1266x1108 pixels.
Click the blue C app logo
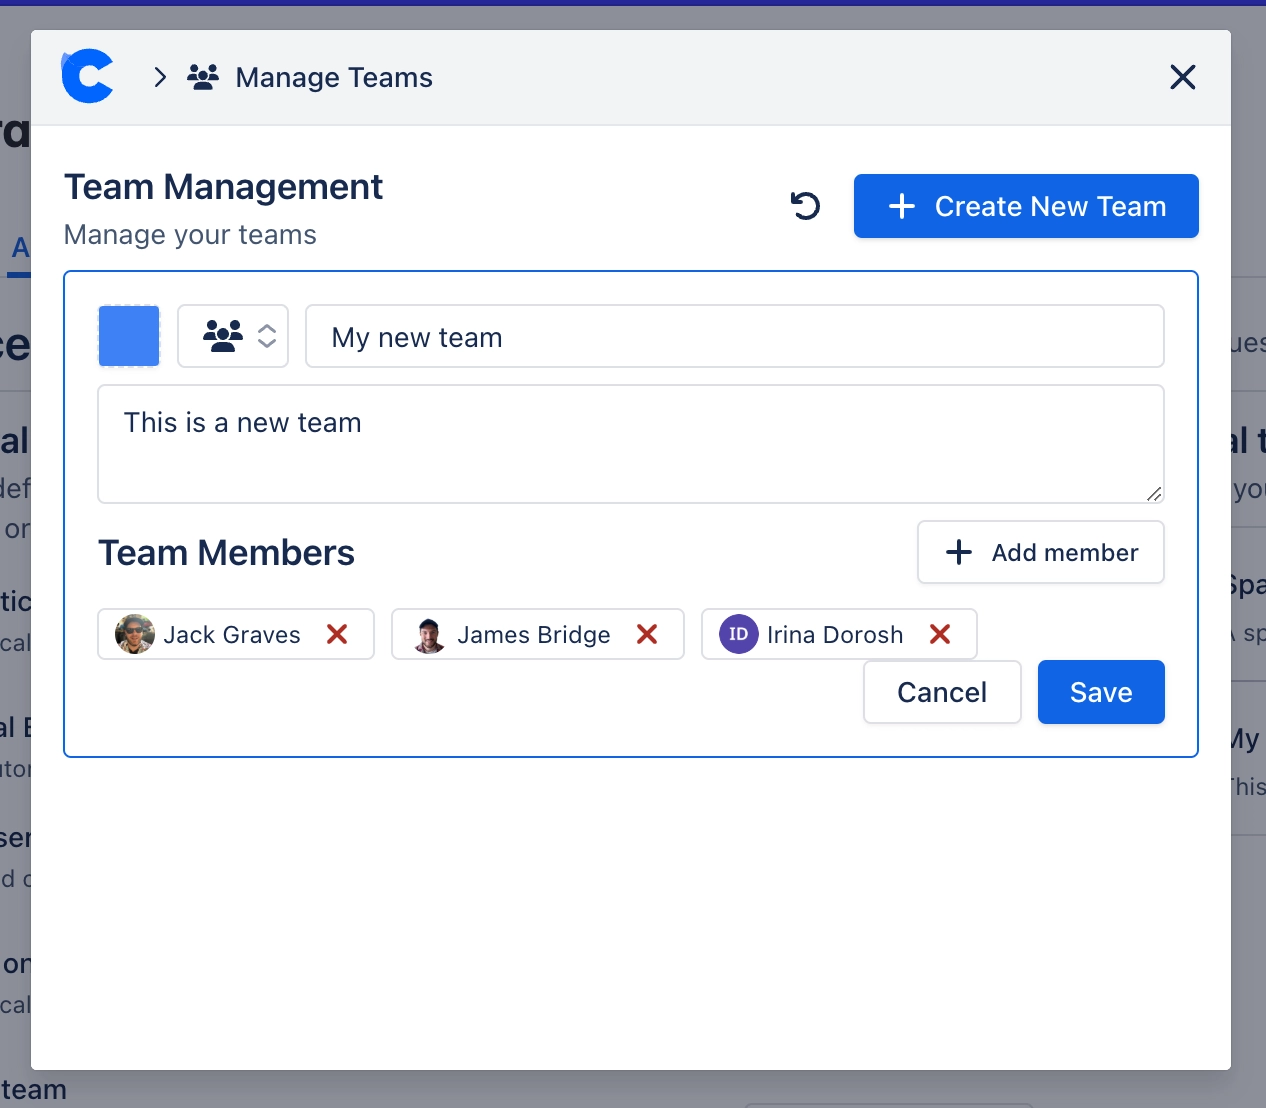pyautogui.click(x=88, y=77)
